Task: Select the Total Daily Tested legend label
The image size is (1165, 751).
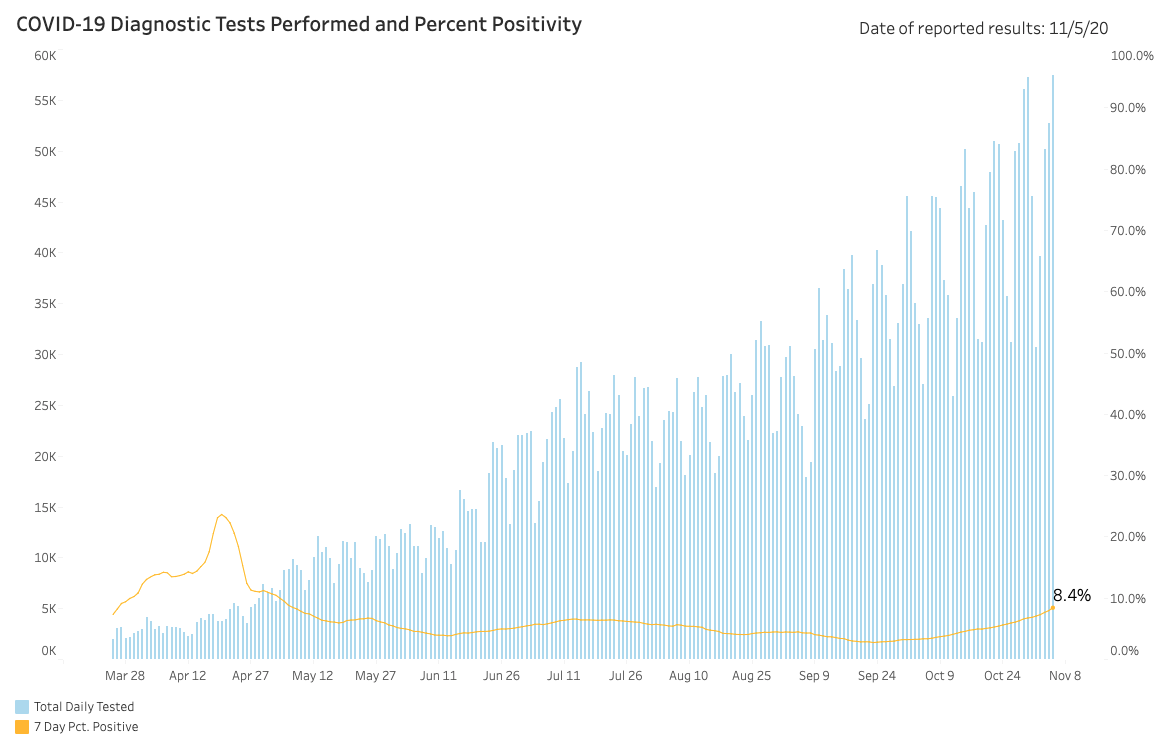Action: pos(84,706)
